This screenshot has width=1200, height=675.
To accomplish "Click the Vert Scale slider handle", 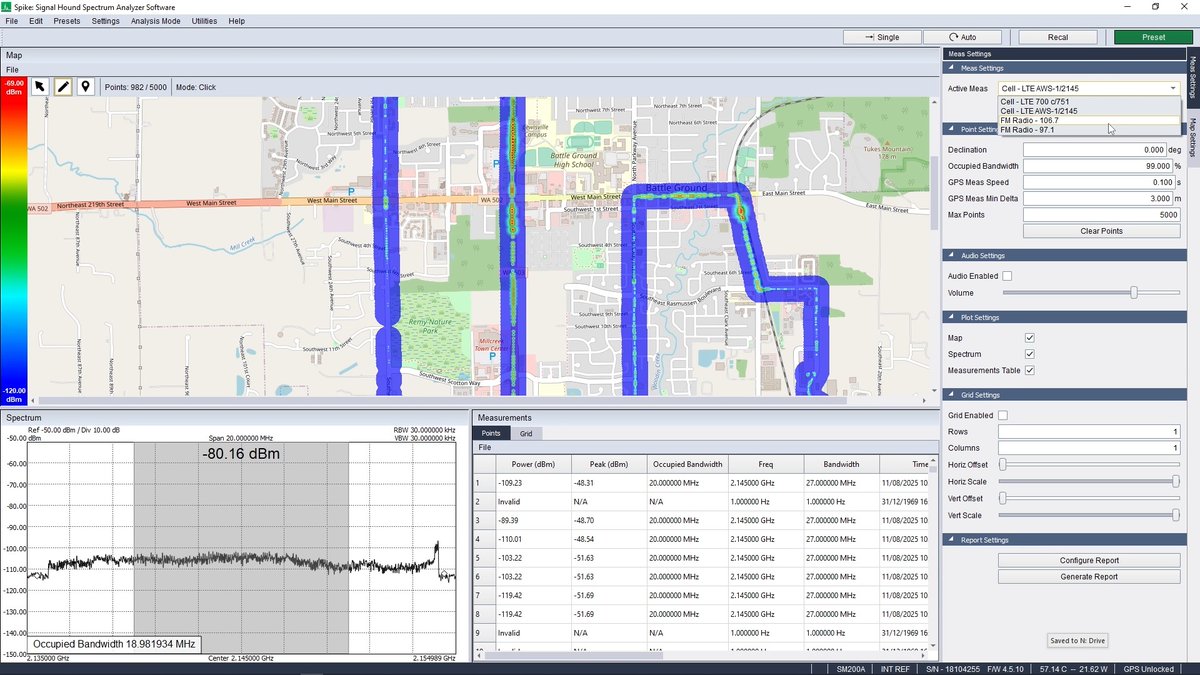I will tap(1176, 515).
